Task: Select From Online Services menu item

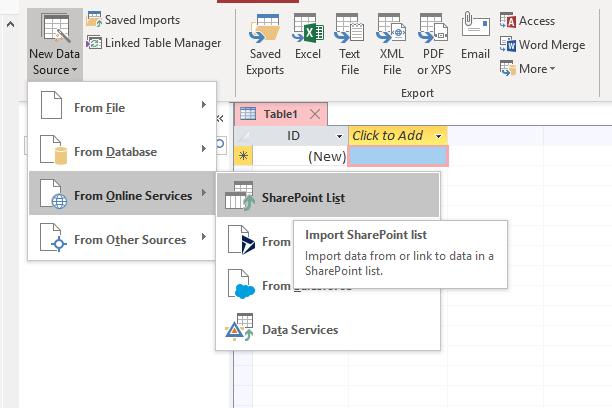Action: [122, 193]
